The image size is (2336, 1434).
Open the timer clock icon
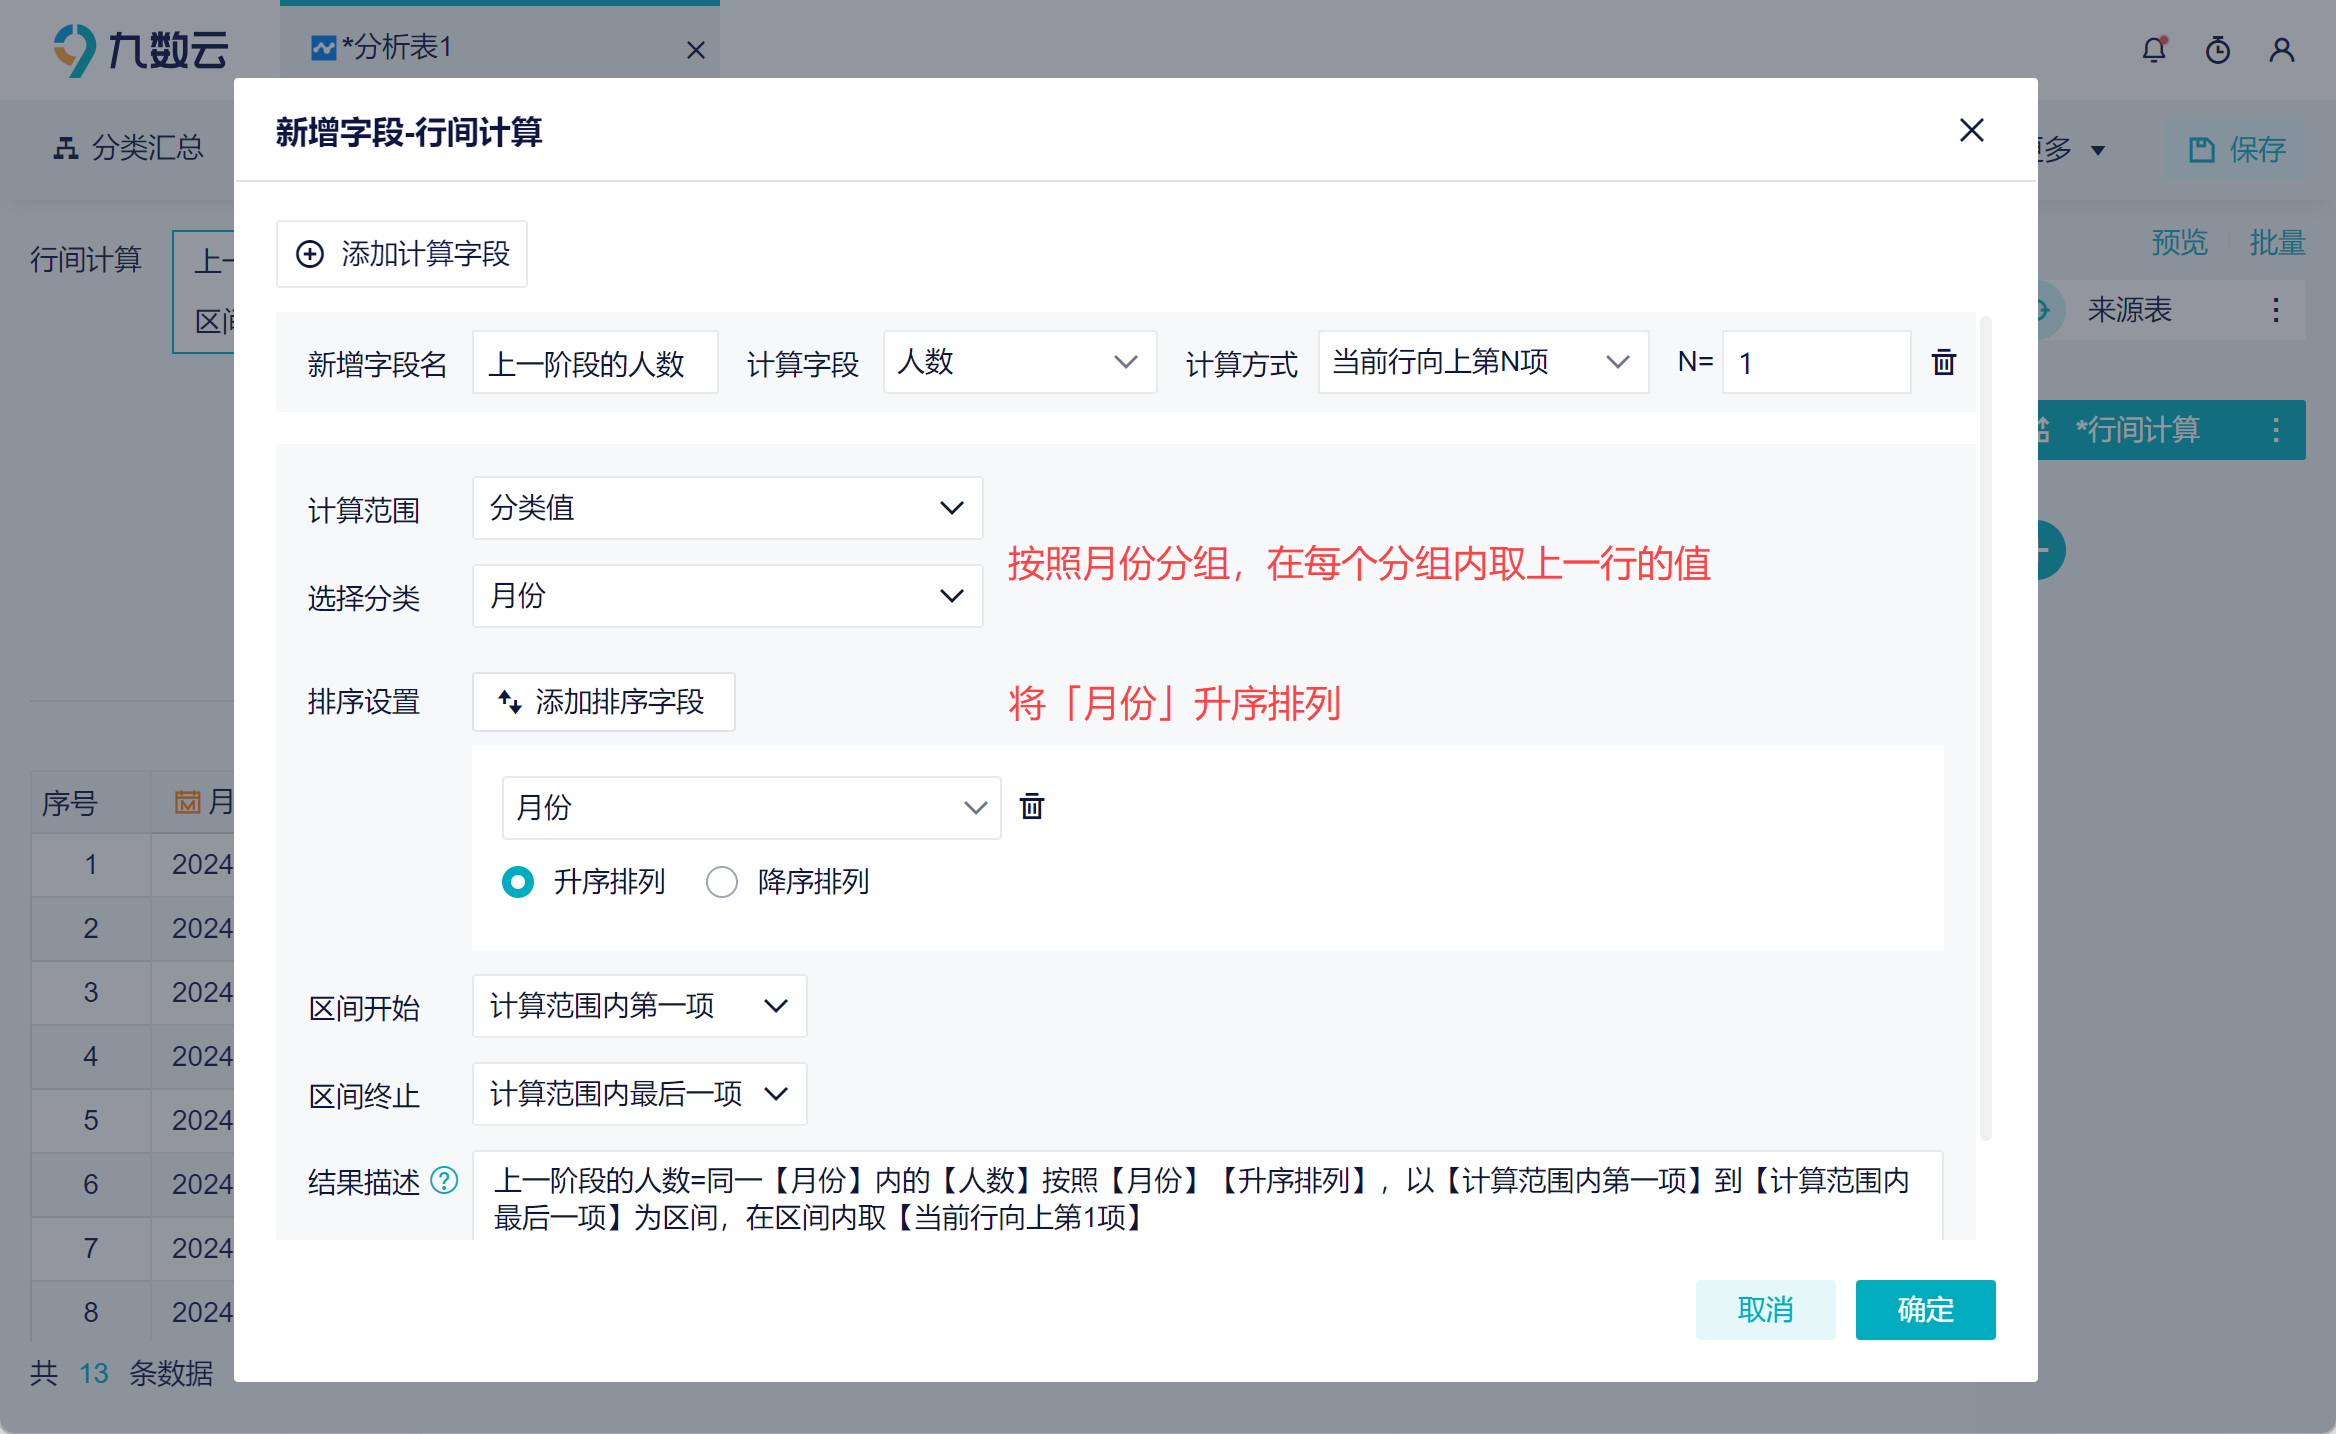(x=2218, y=49)
